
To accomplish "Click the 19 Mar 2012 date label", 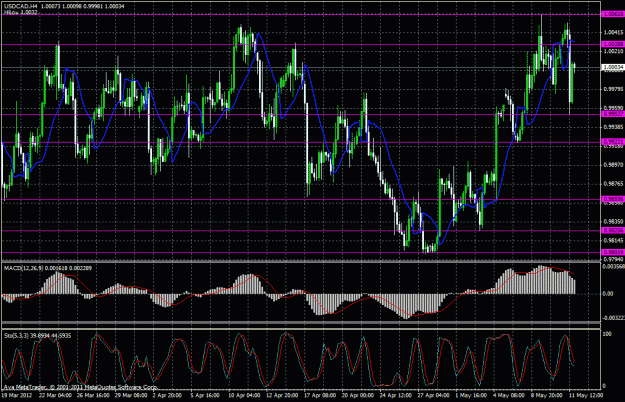I will point(16,396).
